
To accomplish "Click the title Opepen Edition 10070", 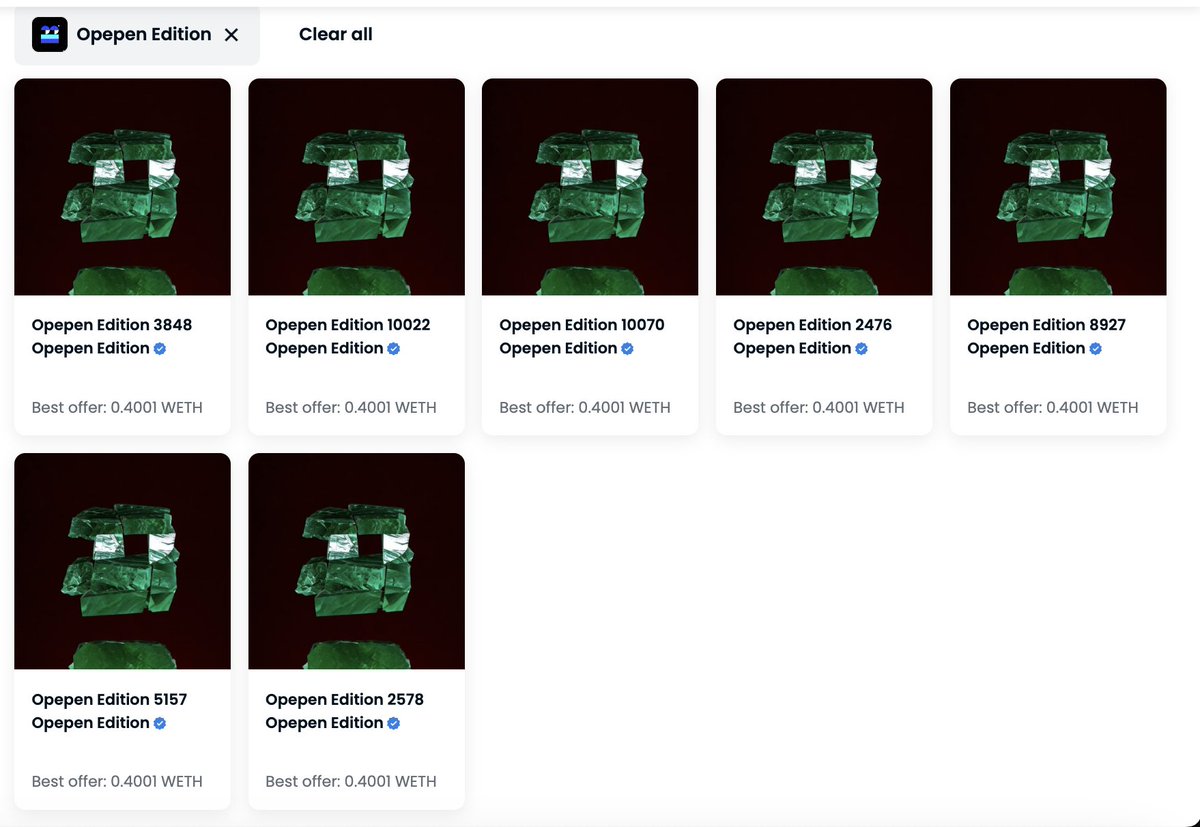I will click(582, 325).
